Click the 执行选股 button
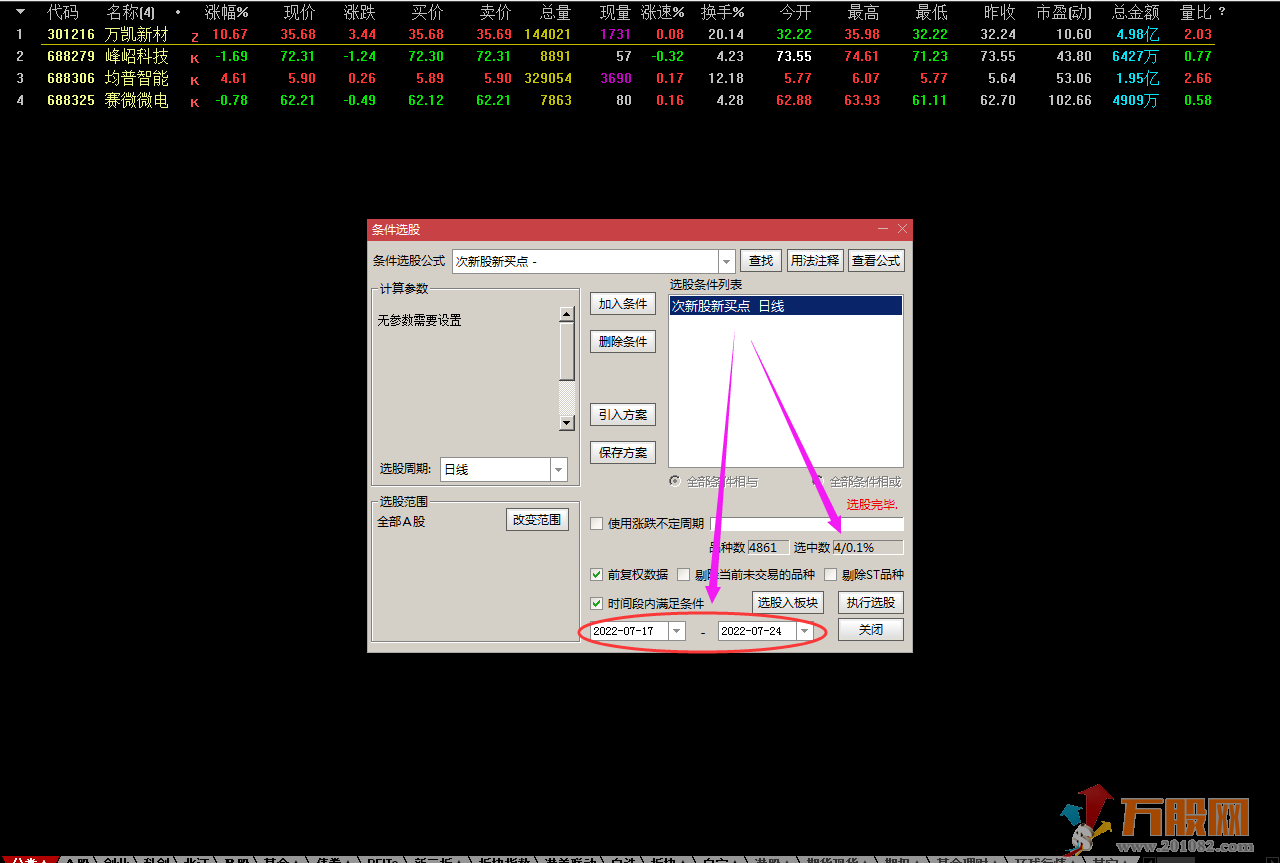1280x863 pixels. (x=871, y=602)
